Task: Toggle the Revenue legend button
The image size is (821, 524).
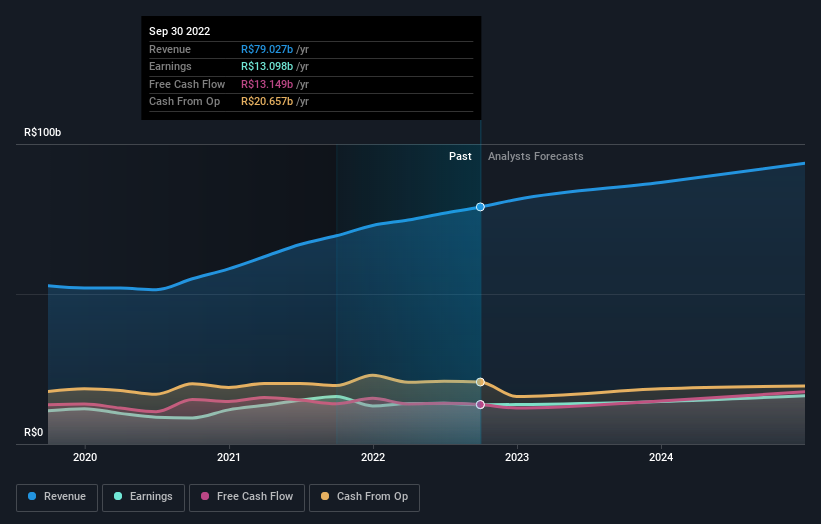Action: click(57, 497)
